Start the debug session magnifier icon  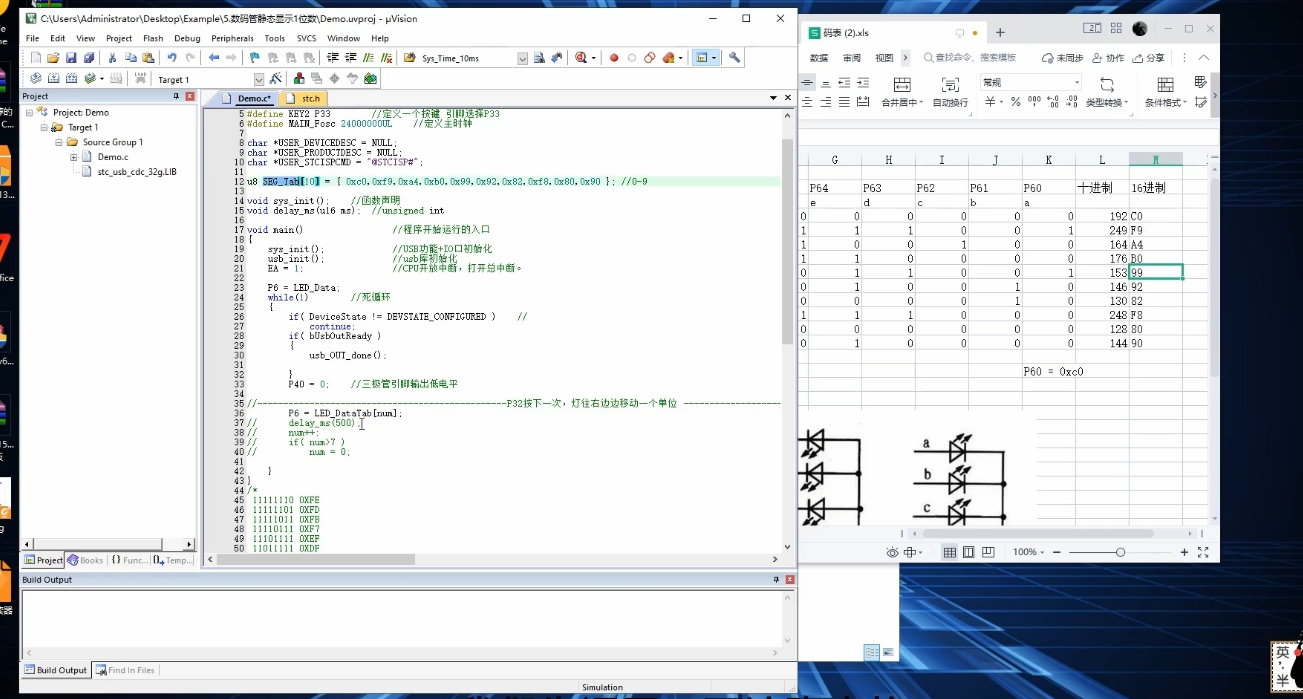581,58
